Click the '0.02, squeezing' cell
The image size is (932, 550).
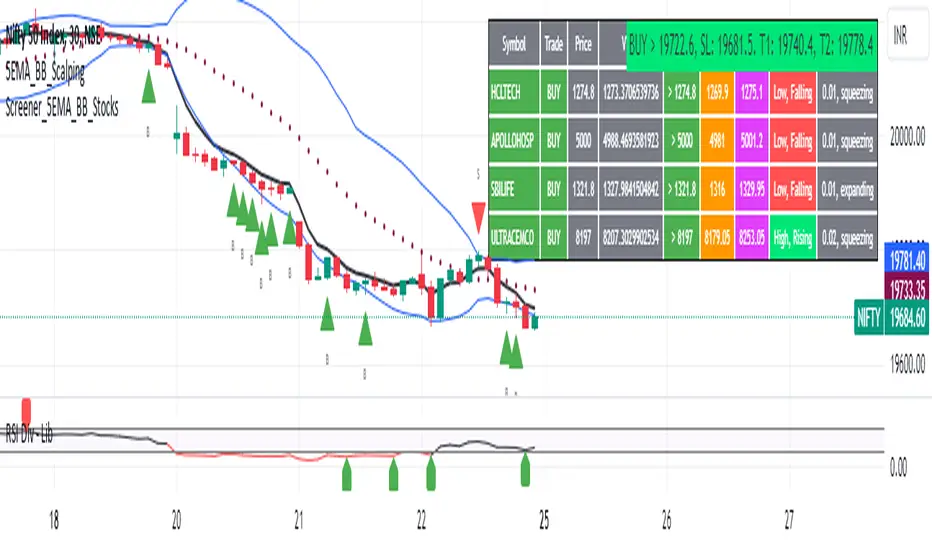coord(848,238)
